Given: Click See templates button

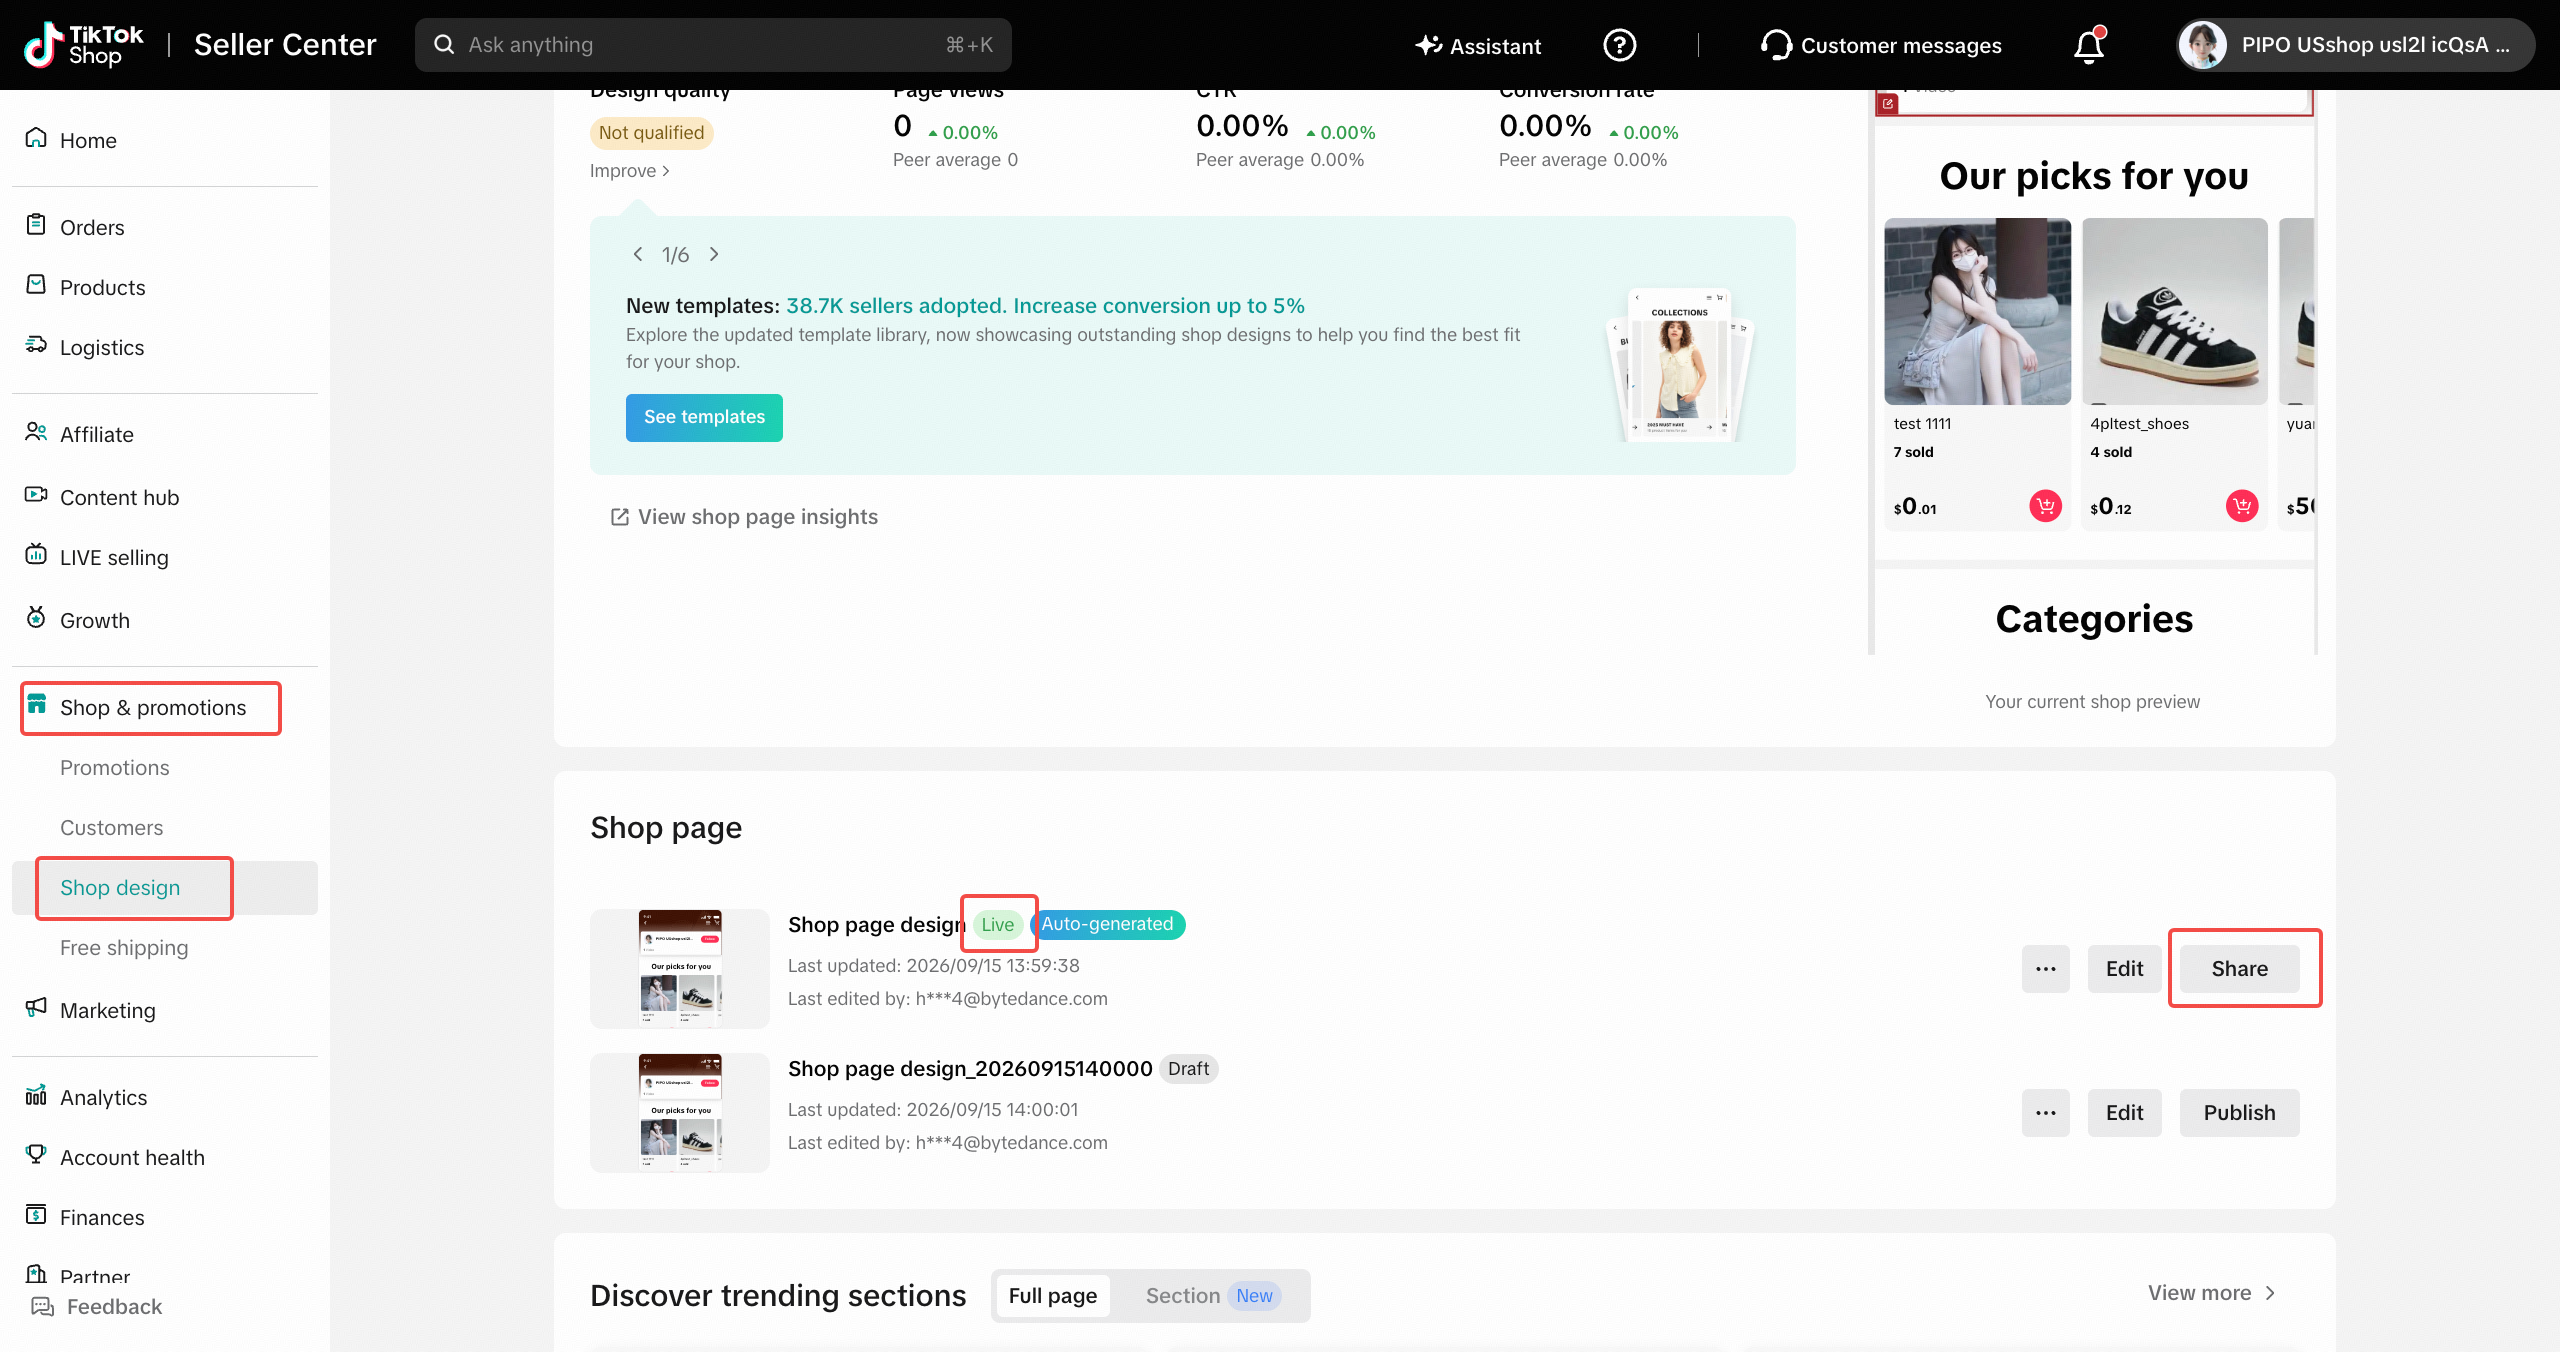Looking at the screenshot, I should [704, 418].
